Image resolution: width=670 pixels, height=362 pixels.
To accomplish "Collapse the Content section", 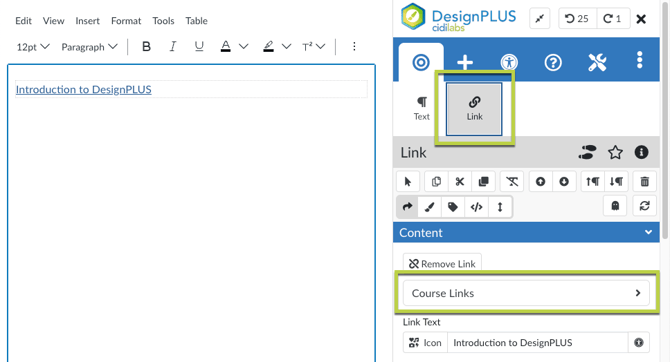I will [526, 232].
